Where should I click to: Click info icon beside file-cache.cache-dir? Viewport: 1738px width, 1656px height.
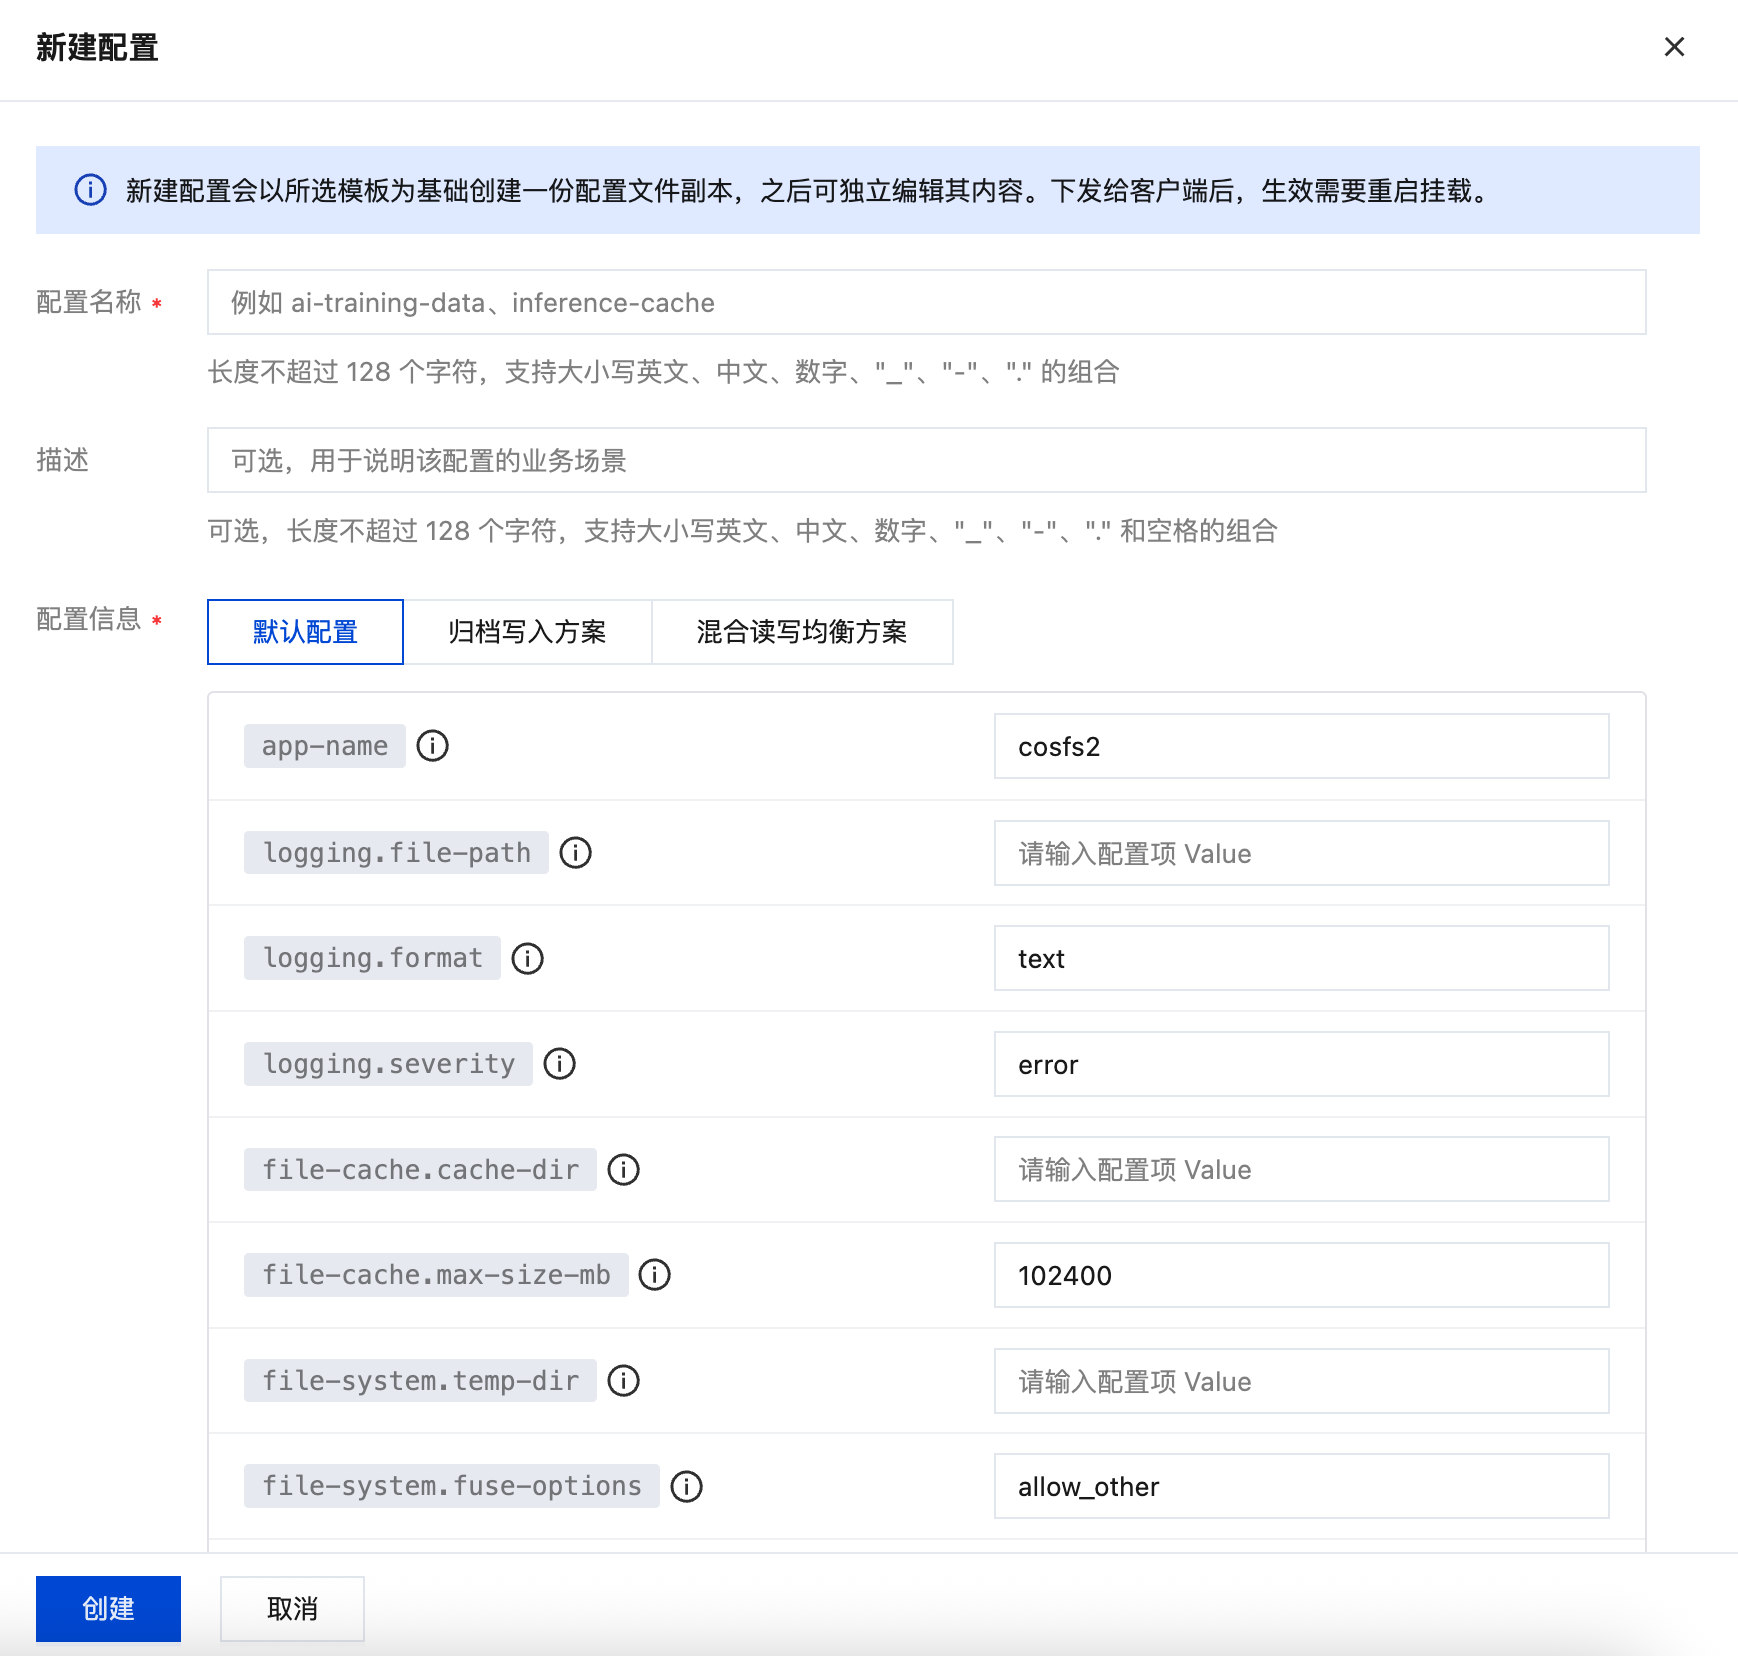coord(623,1170)
